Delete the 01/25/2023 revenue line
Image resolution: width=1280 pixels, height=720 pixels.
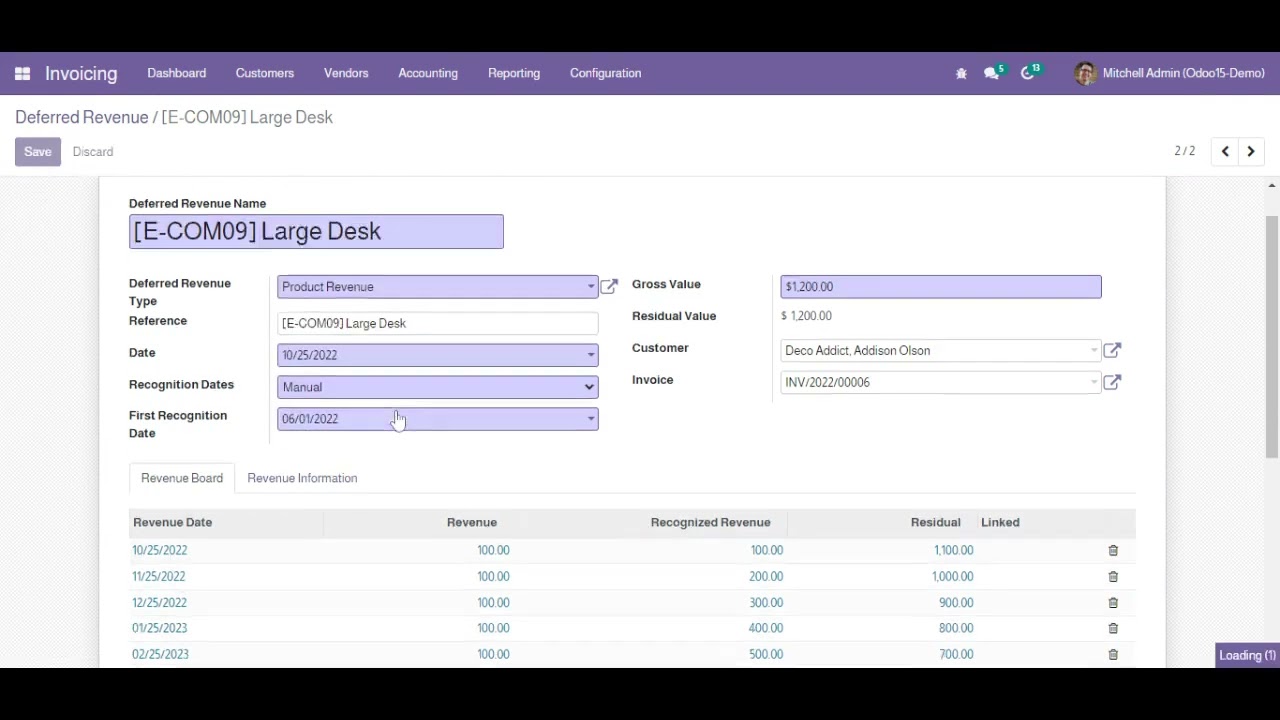coord(1113,628)
